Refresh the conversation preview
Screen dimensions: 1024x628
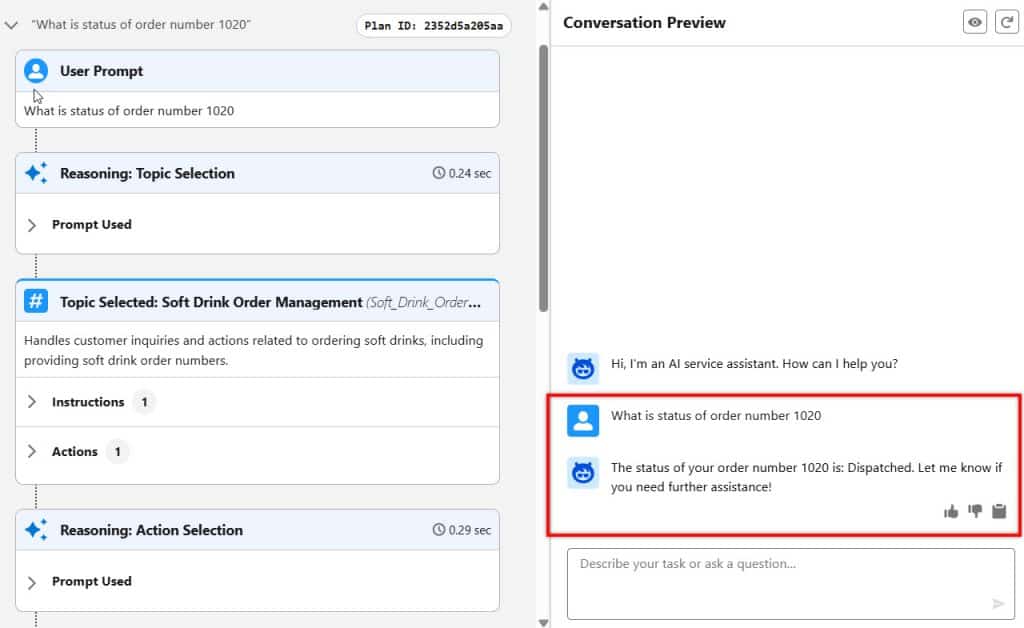(x=1007, y=21)
